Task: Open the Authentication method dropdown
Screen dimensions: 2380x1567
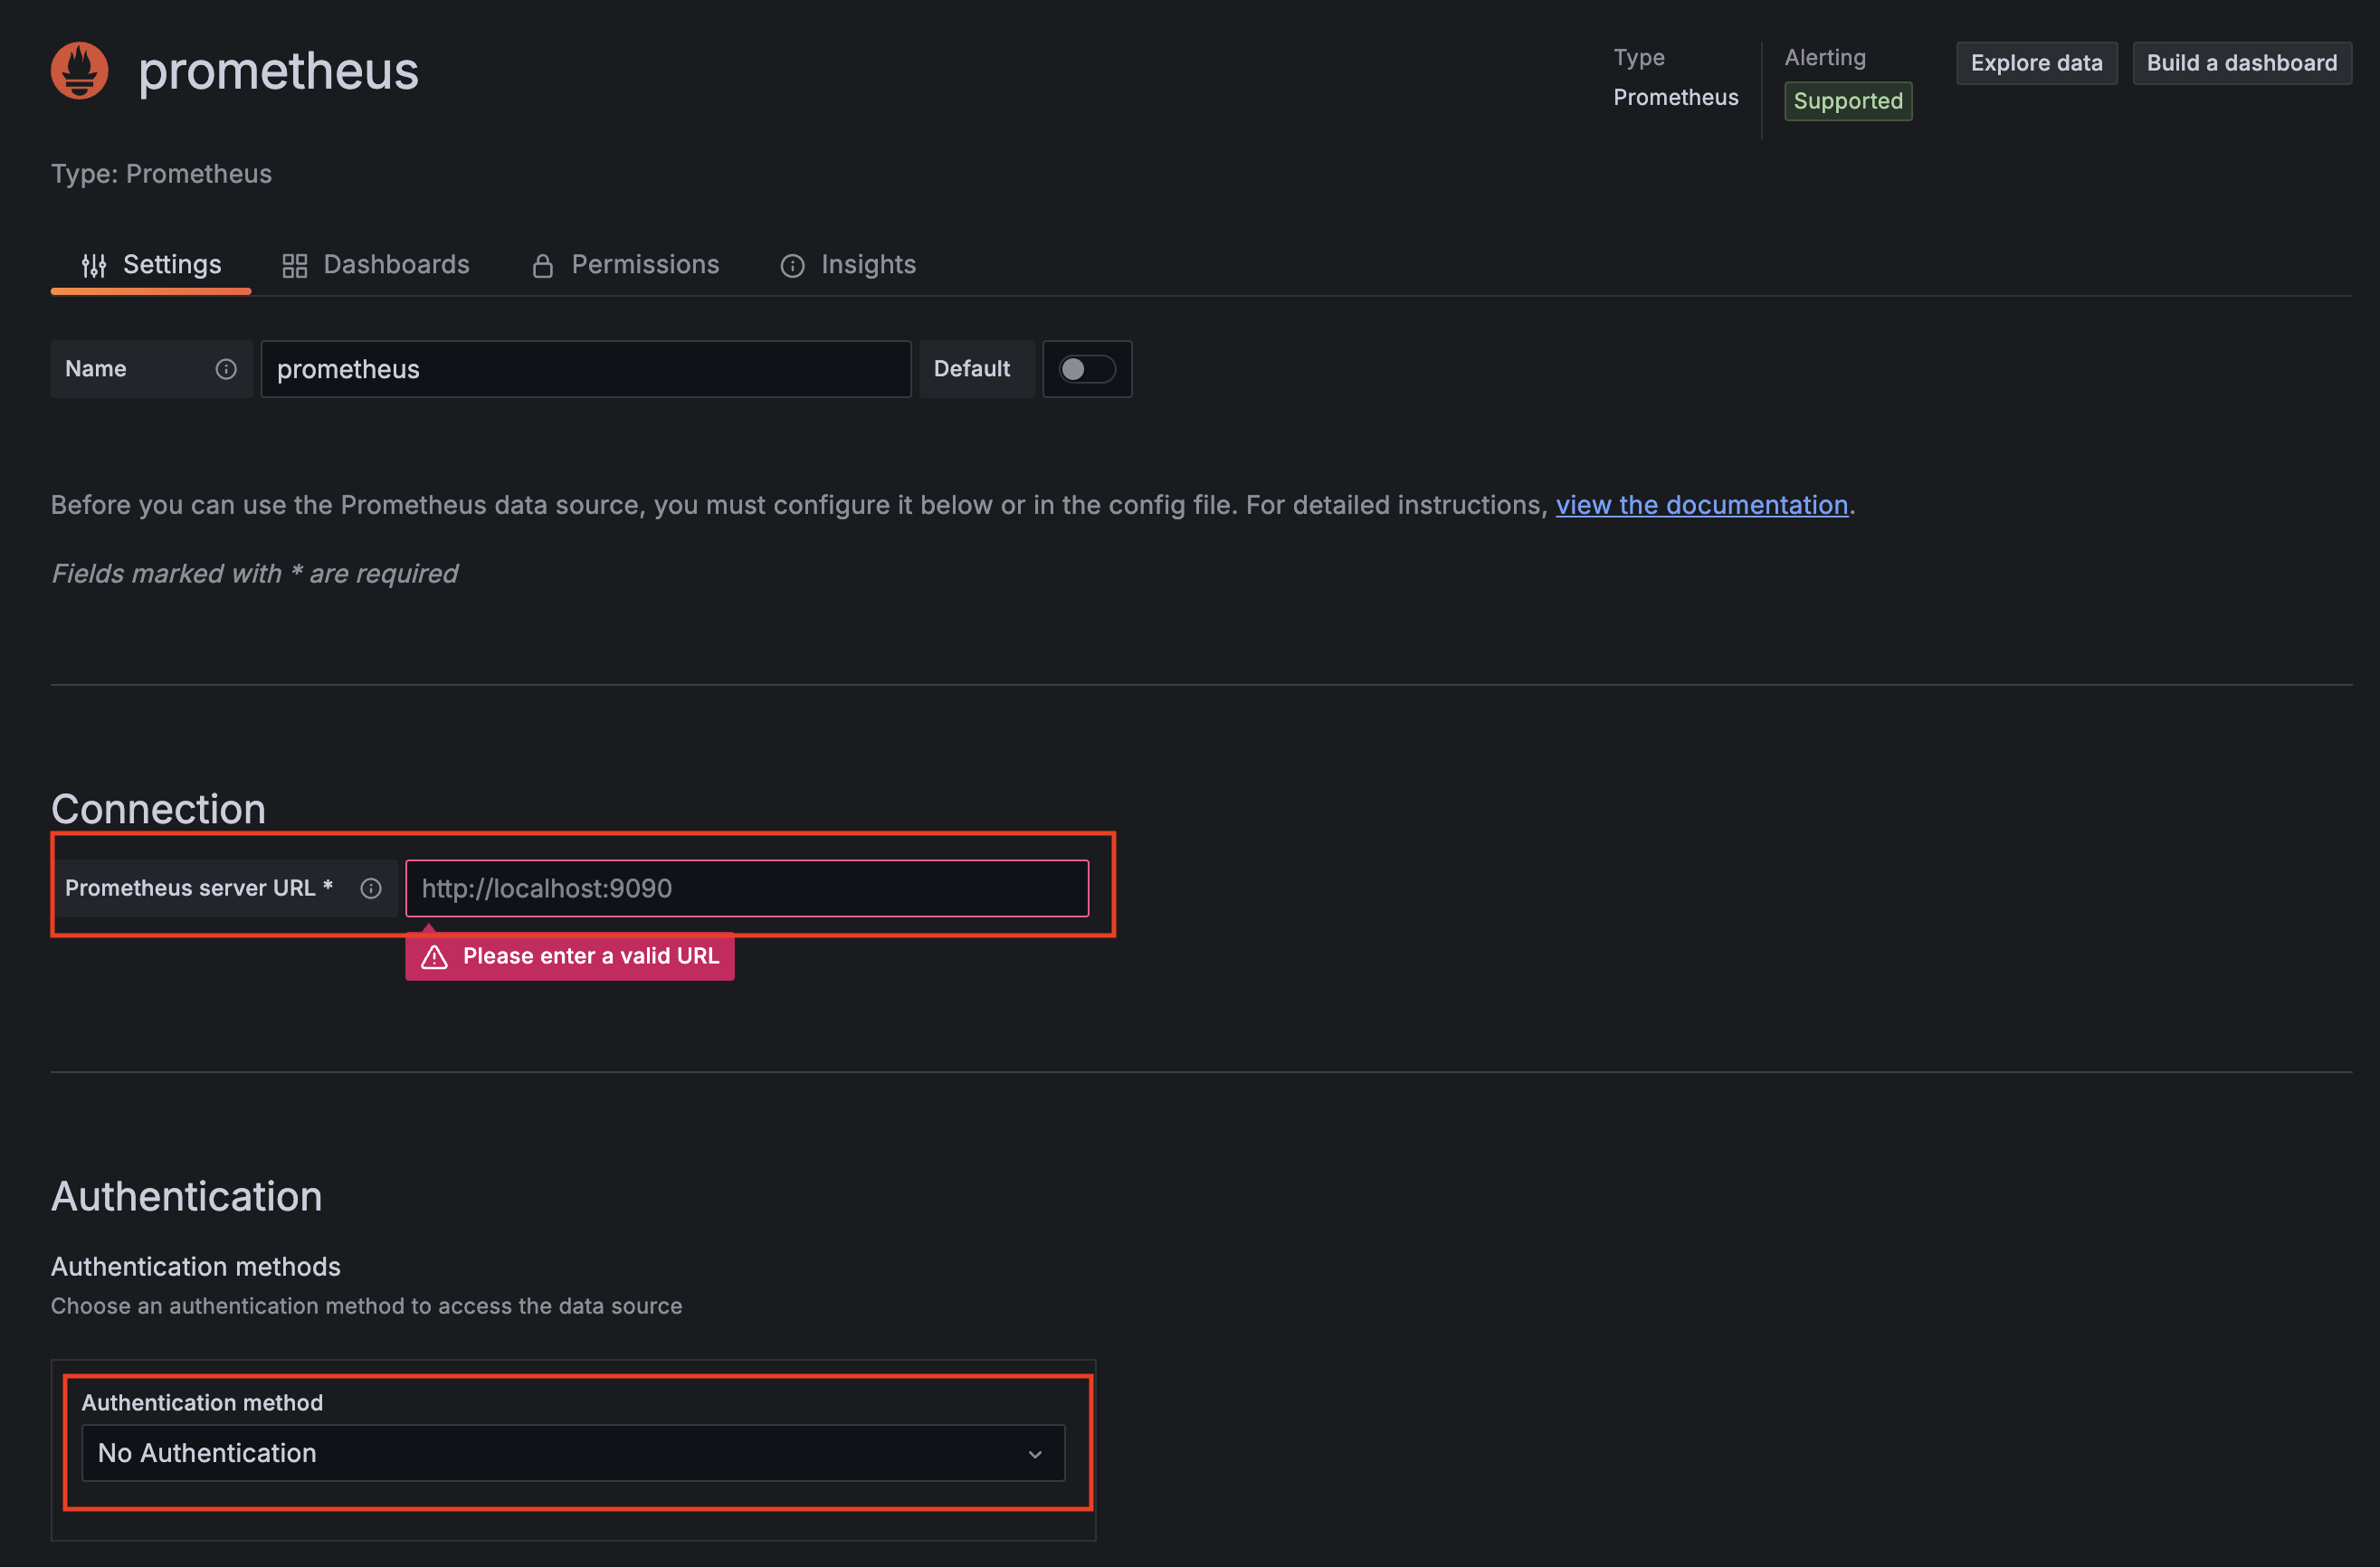Action: [571, 1453]
